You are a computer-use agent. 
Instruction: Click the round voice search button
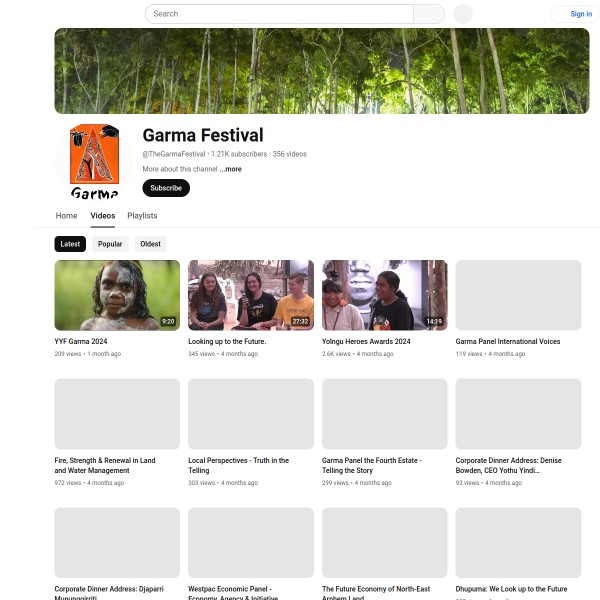pyautogui.click(x=463, y=14)
